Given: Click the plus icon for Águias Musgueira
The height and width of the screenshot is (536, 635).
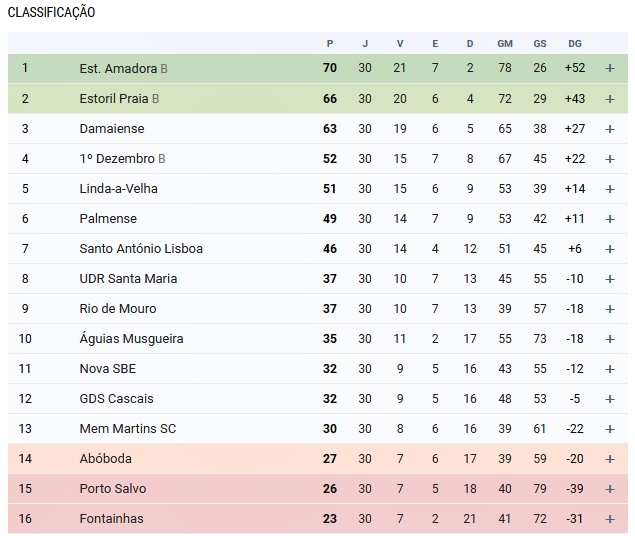Looking at the screenshot, I should tap(610, 339).
